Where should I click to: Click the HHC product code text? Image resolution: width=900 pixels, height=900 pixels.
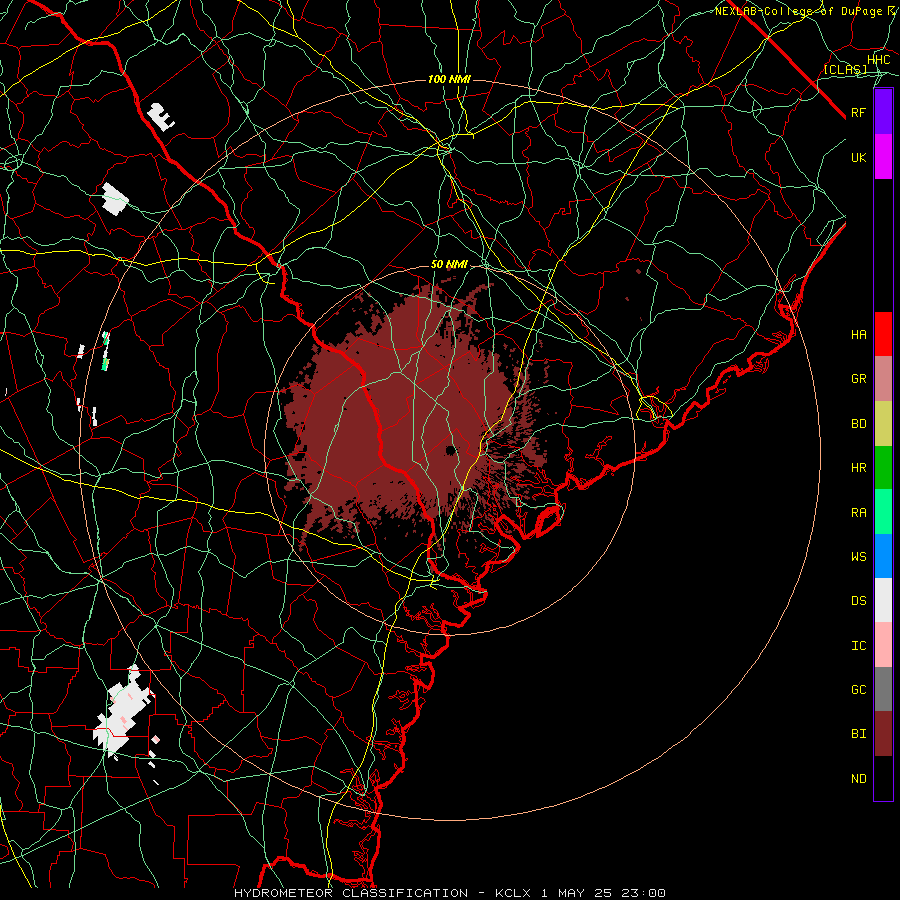coord(879,60)
